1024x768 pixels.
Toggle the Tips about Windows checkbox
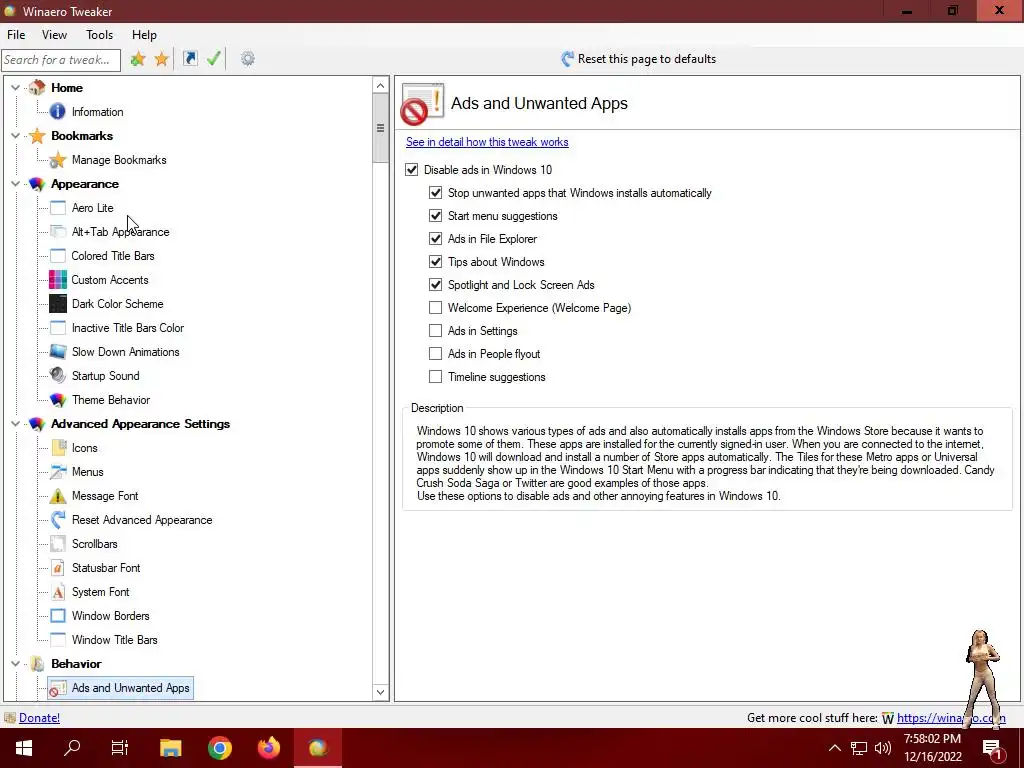436,262
